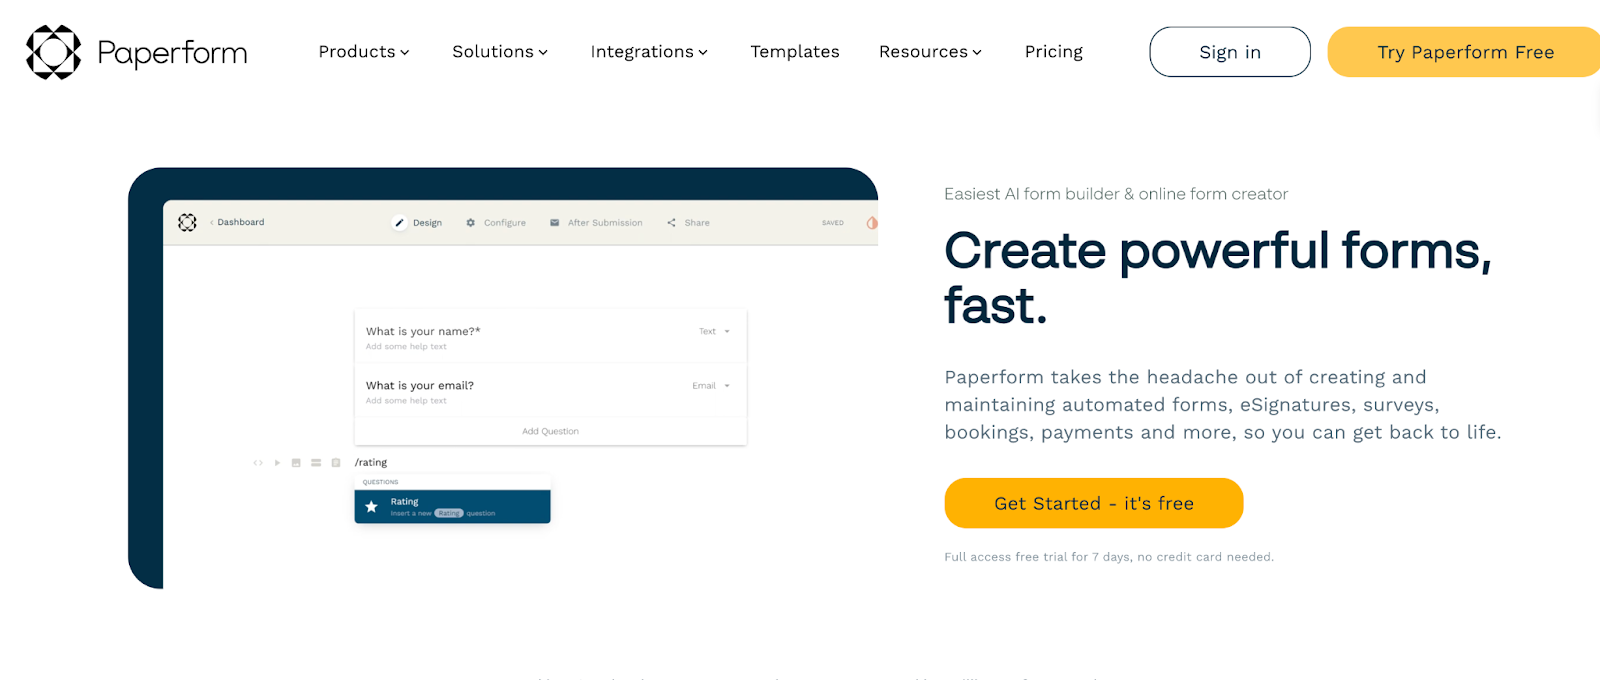Click the video play icon beside /rating
The height and width of the screenshot is (680, 1600).
[x=277, y=463]
